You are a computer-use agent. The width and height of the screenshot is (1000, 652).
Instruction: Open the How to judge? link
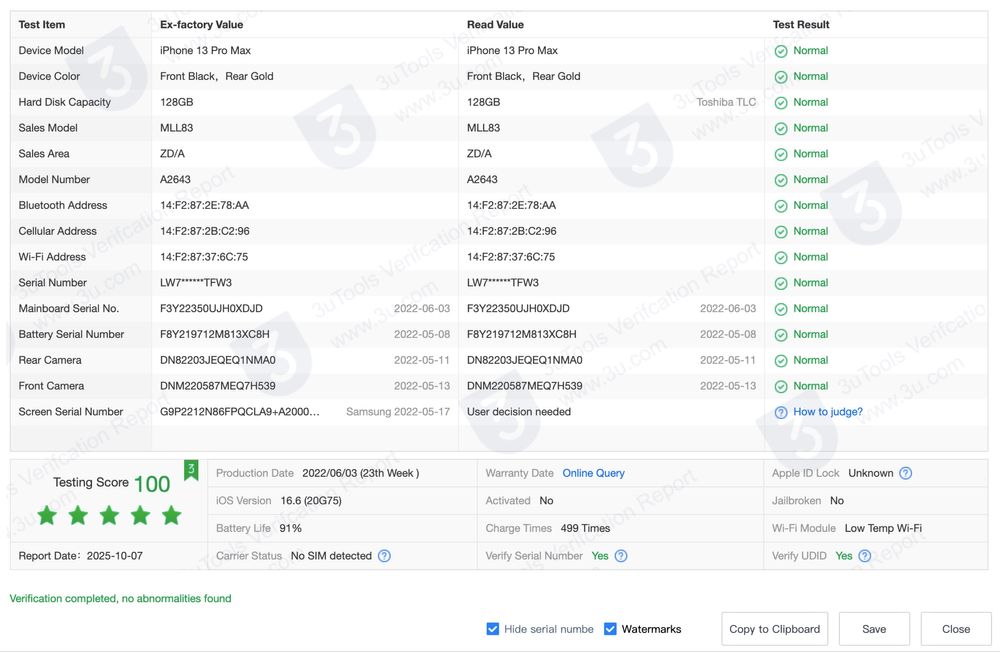coord(827,412)
